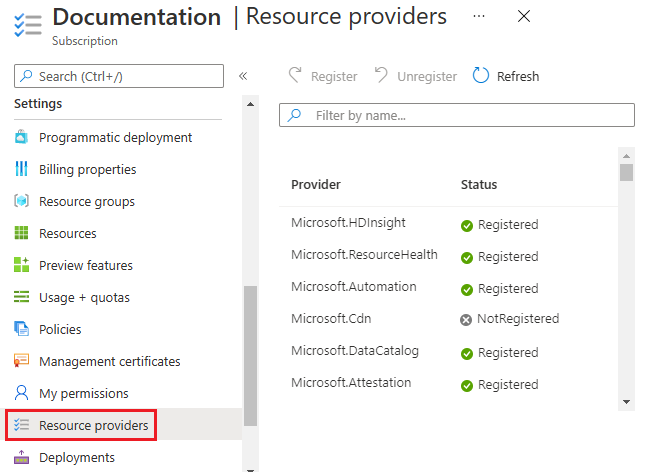
Task: Click the Register button
Action: [x=323, y=76]
